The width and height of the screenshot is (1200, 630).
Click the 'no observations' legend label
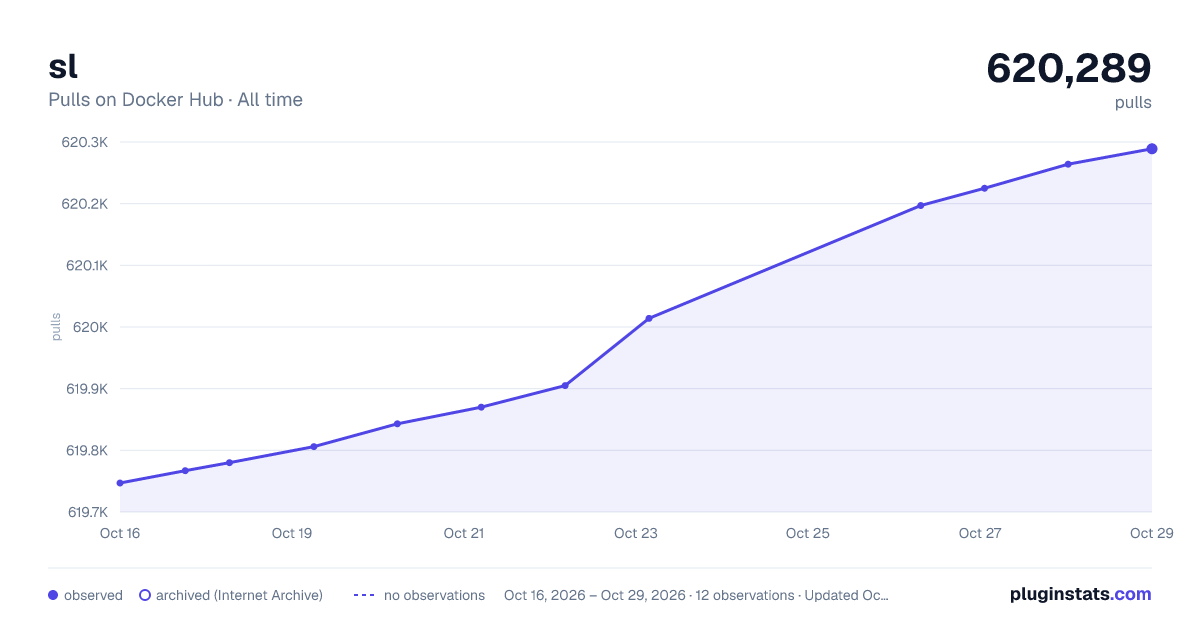[434, 595]
